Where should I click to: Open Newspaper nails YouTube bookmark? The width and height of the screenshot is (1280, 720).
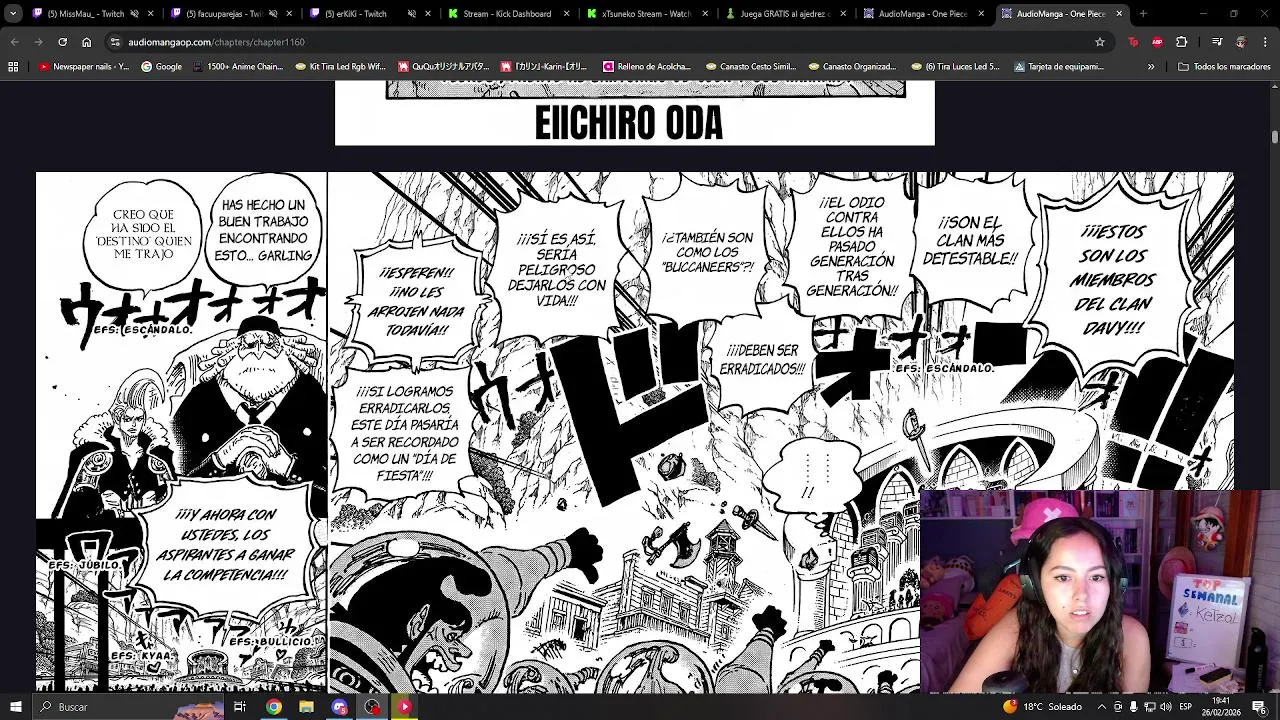click(x=84, y=67)
